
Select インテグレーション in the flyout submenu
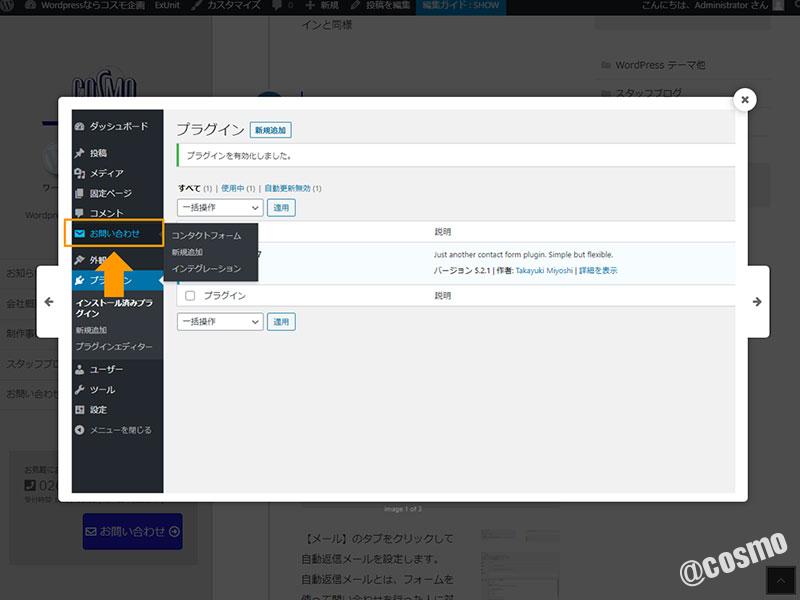tap(206, 269)
